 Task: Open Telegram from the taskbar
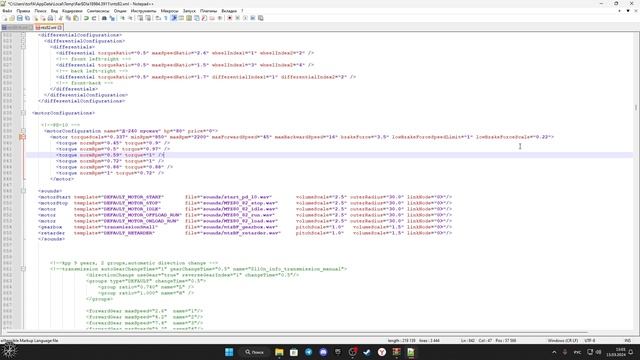click(309, 352)
